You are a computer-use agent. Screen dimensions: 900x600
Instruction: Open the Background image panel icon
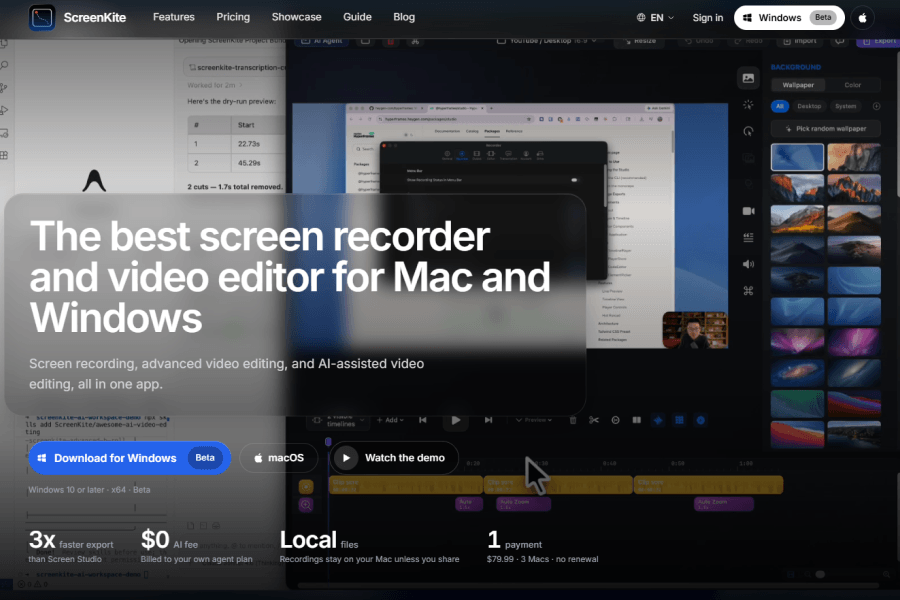pyautogui.click(x=748, y=78)
